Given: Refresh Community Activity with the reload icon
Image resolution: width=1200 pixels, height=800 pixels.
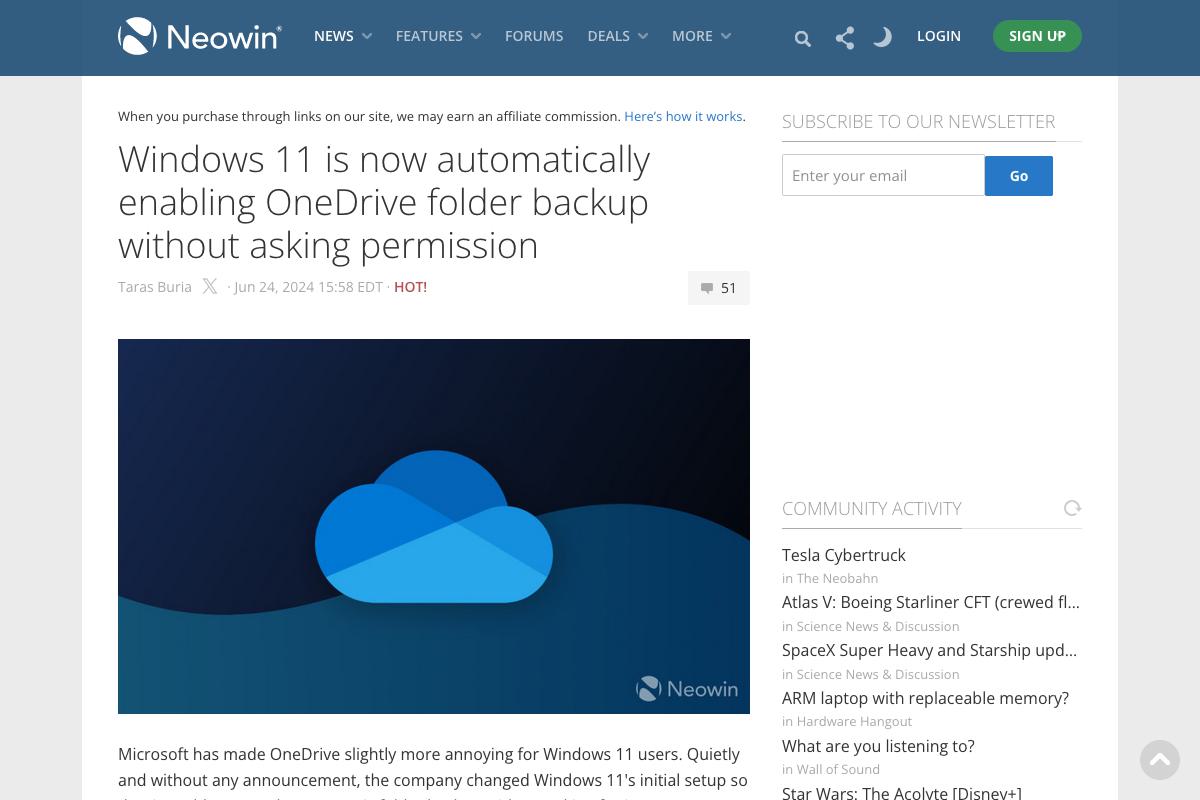Looking at the screenshot, I should [x=1072, y=508].
